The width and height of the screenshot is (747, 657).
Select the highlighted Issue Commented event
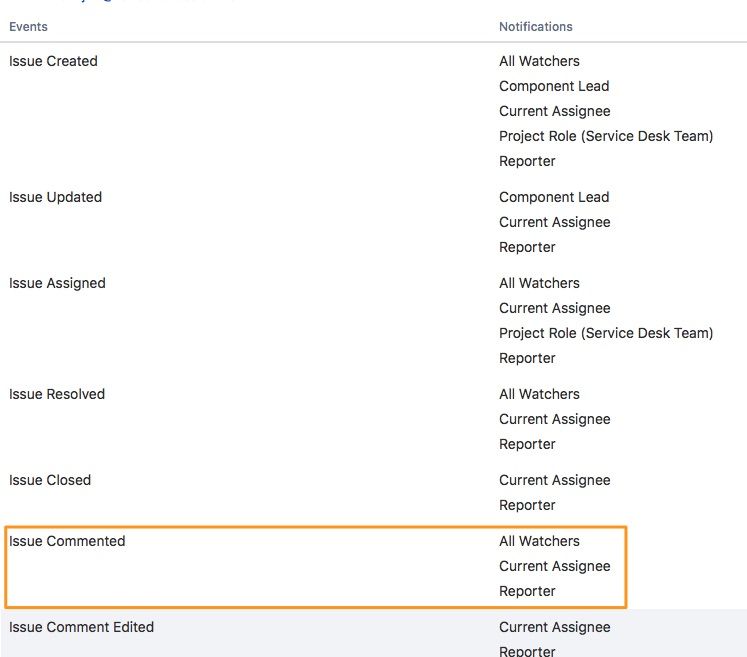(67, 541)
